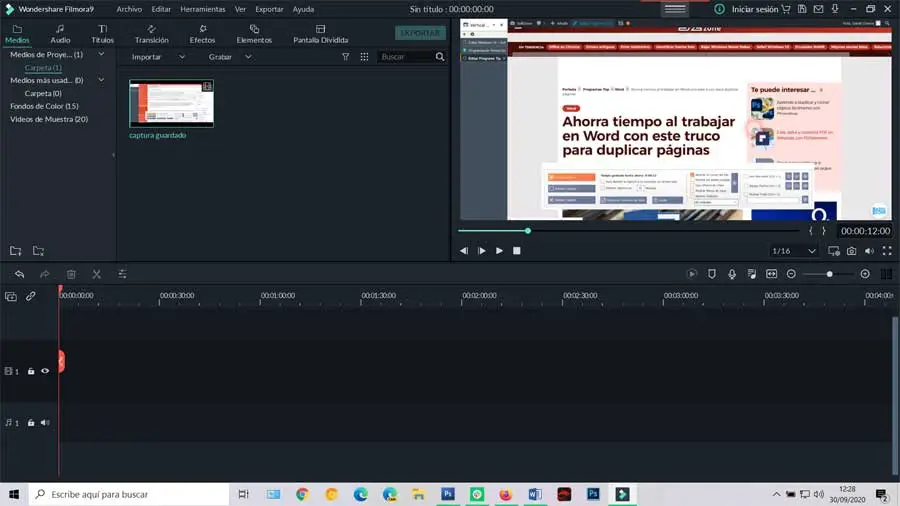This screenshot has height=506, width=900.
Task: Click the delete trash icon in timeline toolbar
Action: [71, 274]
